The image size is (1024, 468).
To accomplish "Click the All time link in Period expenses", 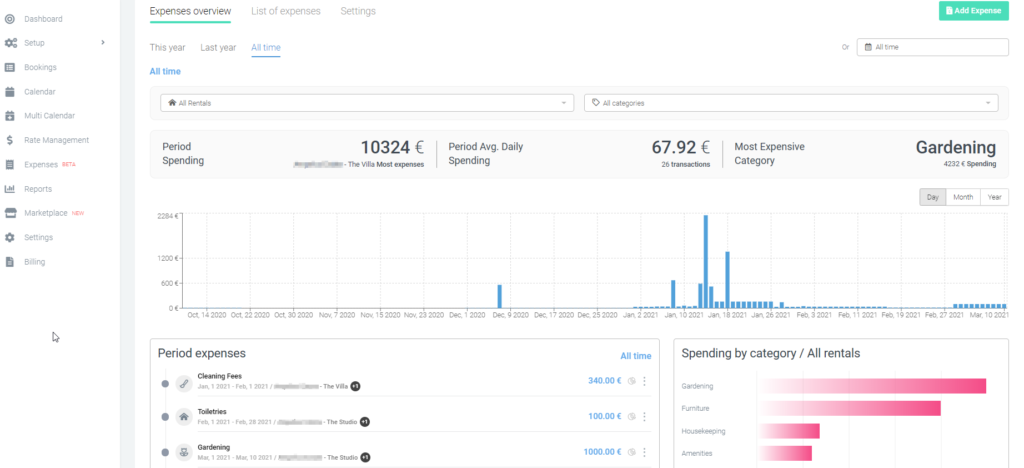I will pos(635,356).
